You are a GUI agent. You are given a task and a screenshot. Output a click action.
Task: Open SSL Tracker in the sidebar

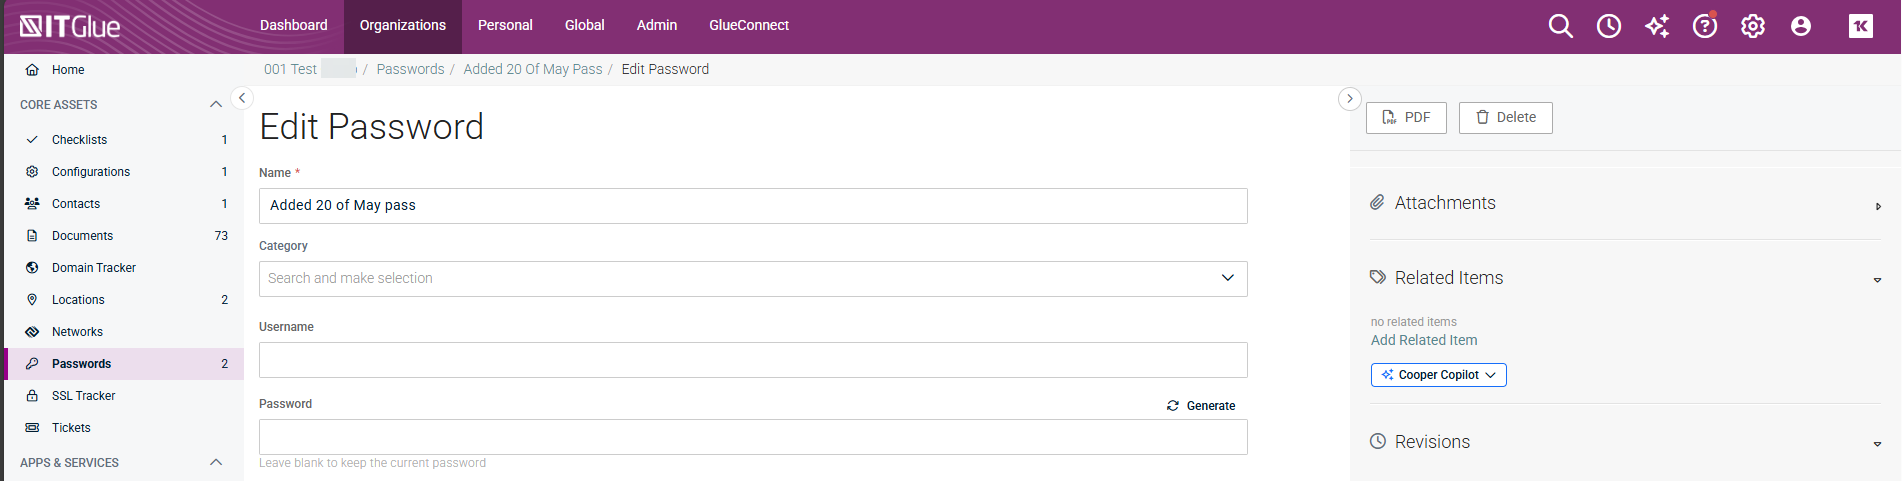[x=83, y=396]
